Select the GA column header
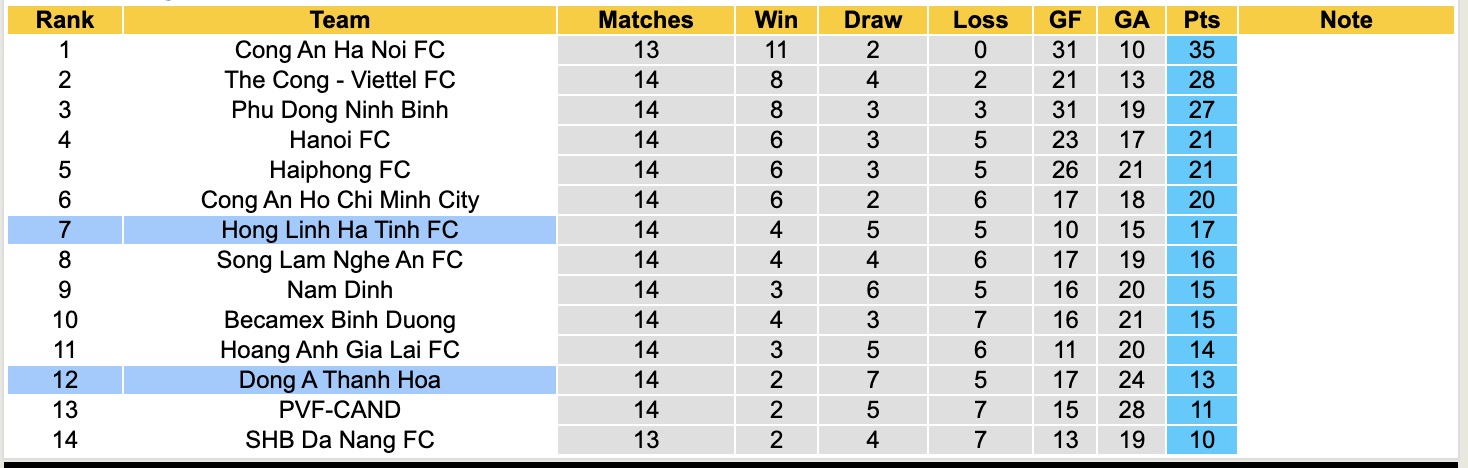Viewport: 1468px width, 468px height. (1131, 20)
